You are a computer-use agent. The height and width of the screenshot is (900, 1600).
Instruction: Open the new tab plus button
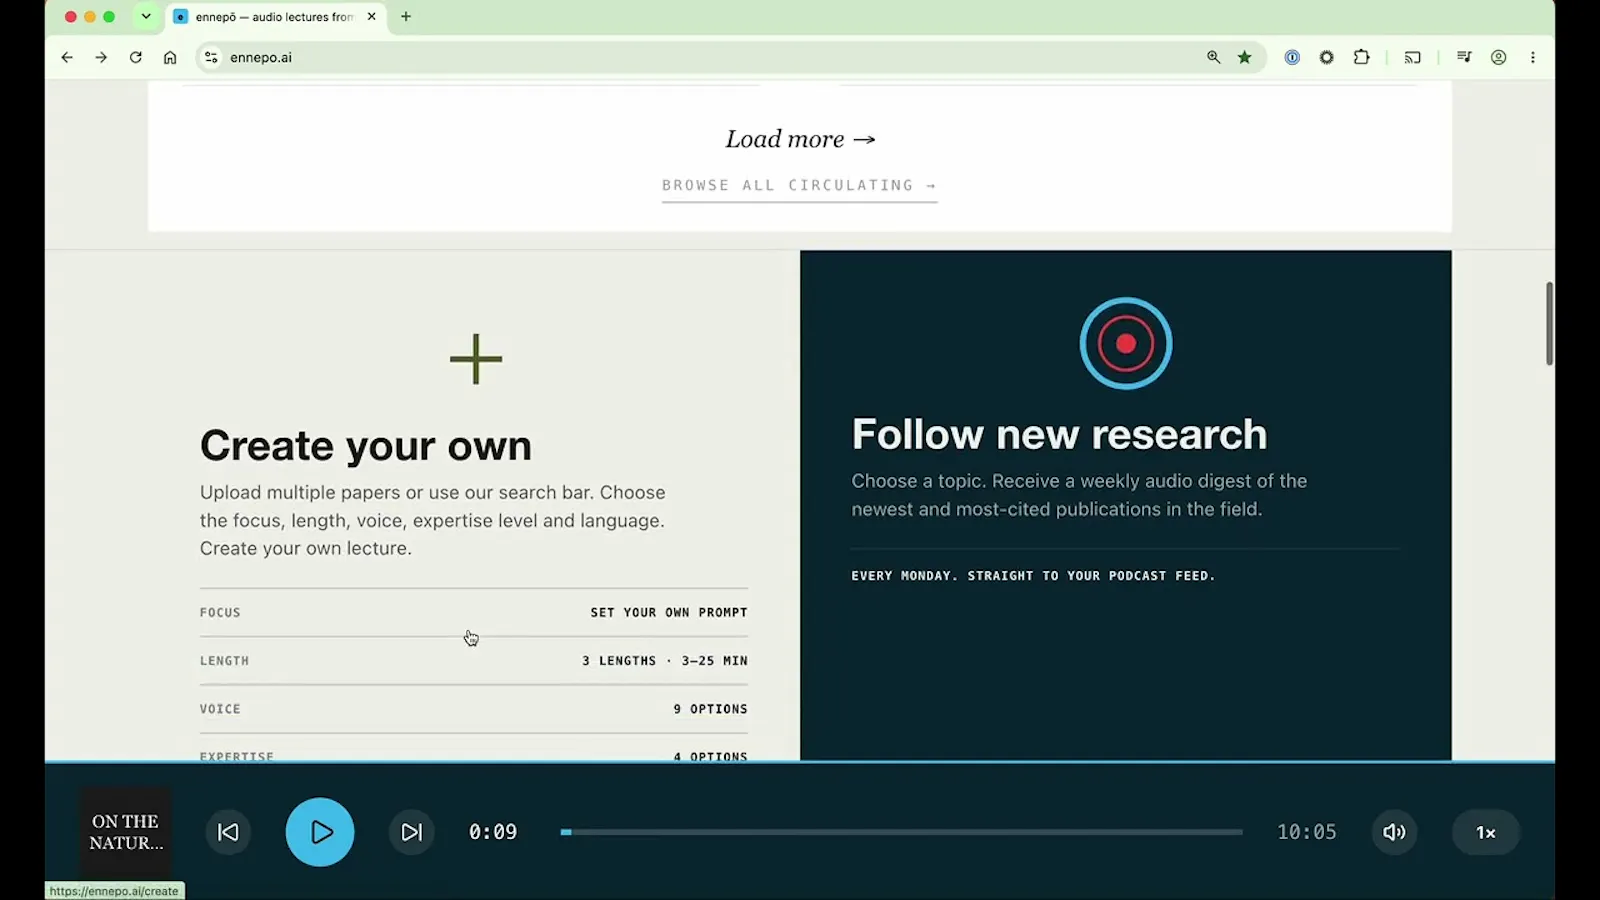[x=406, y=16]
